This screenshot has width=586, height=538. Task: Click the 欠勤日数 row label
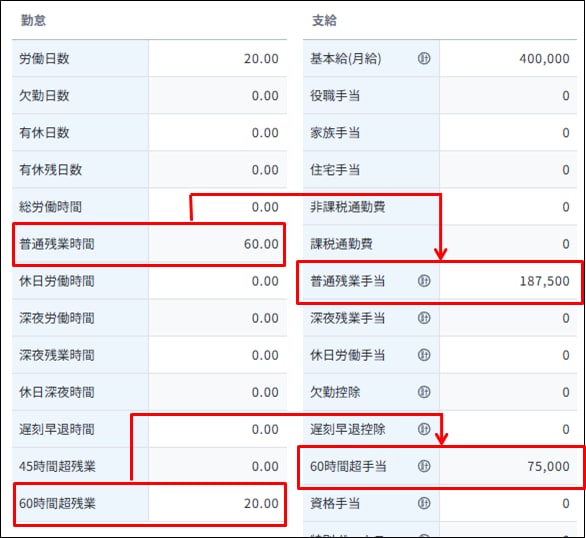44,96
